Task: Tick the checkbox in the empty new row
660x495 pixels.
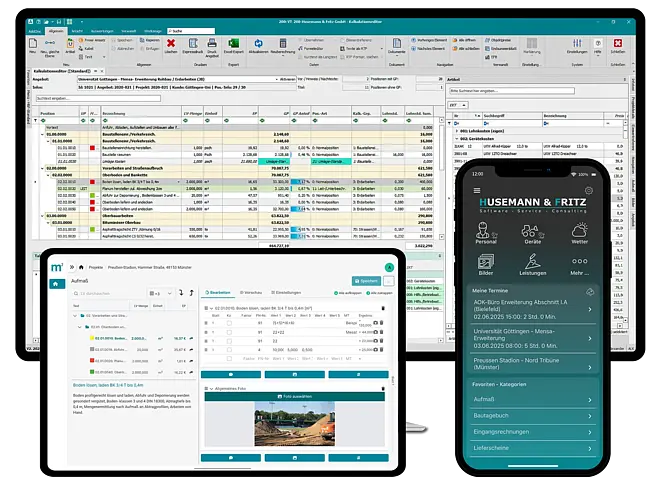Action: pos(229,359)
